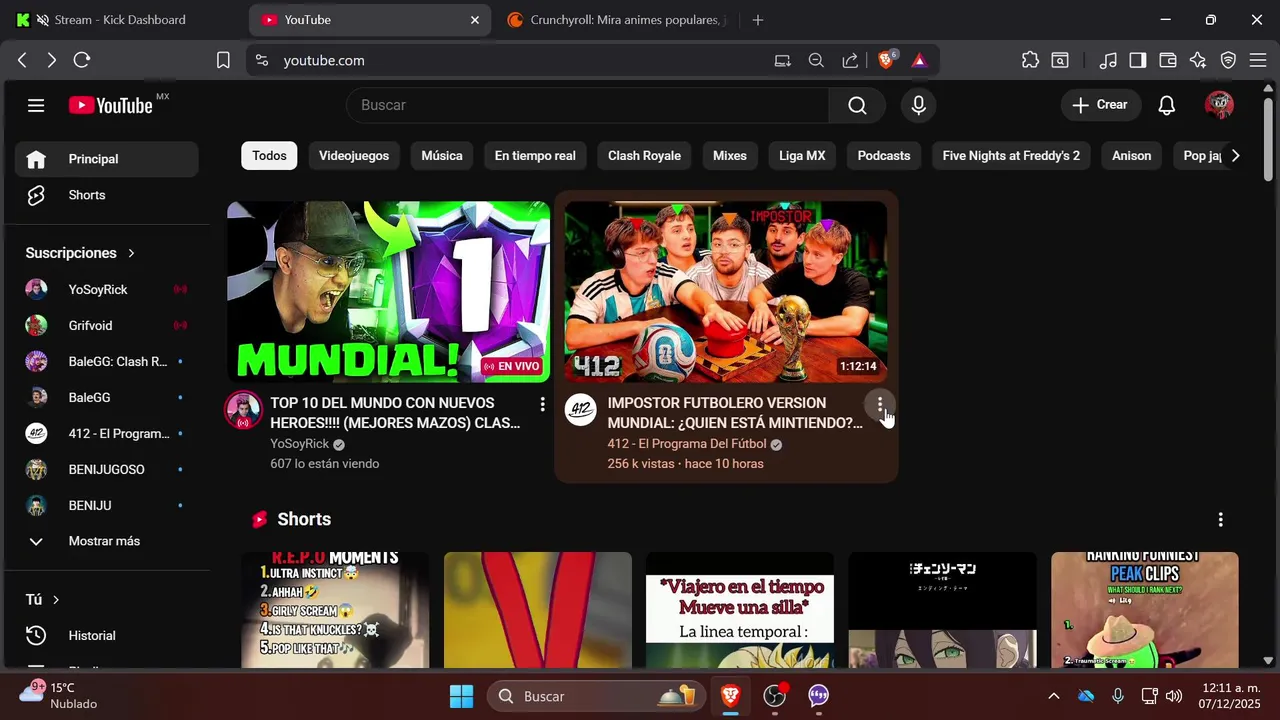Expand Mostrar más in subscriptions

point(106,541)
